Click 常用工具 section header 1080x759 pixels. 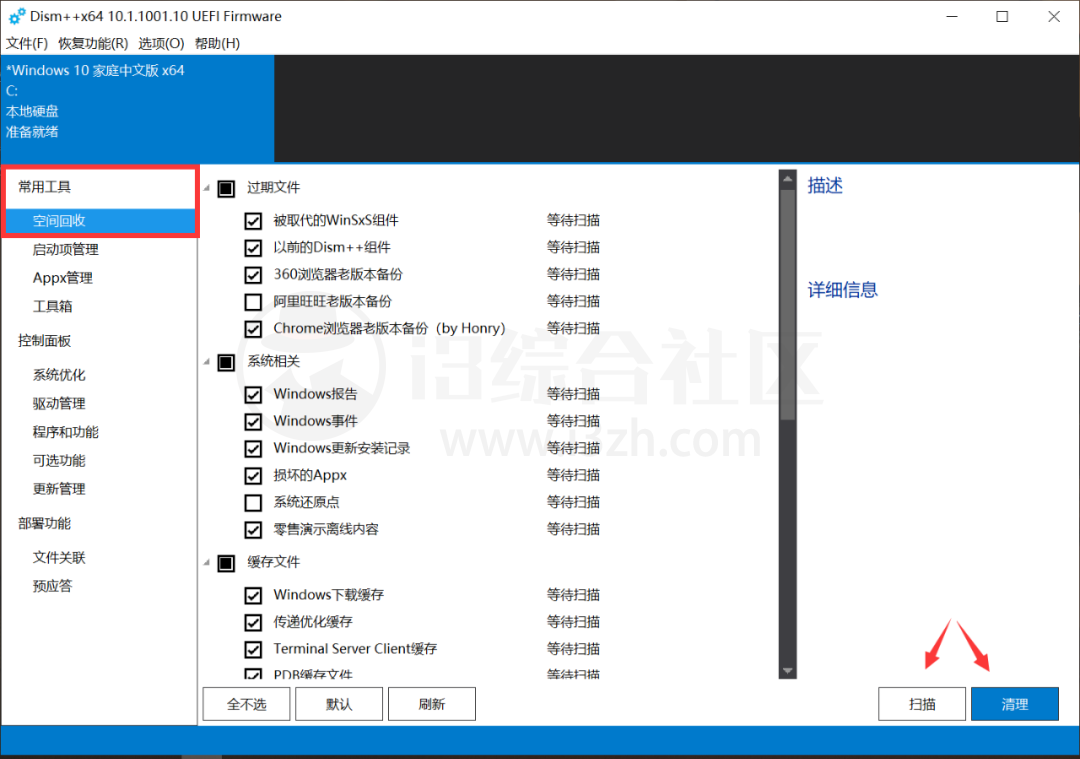click(45, 187)
